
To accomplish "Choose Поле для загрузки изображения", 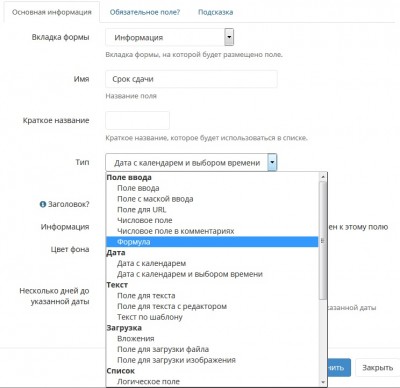I will (176, 360).
